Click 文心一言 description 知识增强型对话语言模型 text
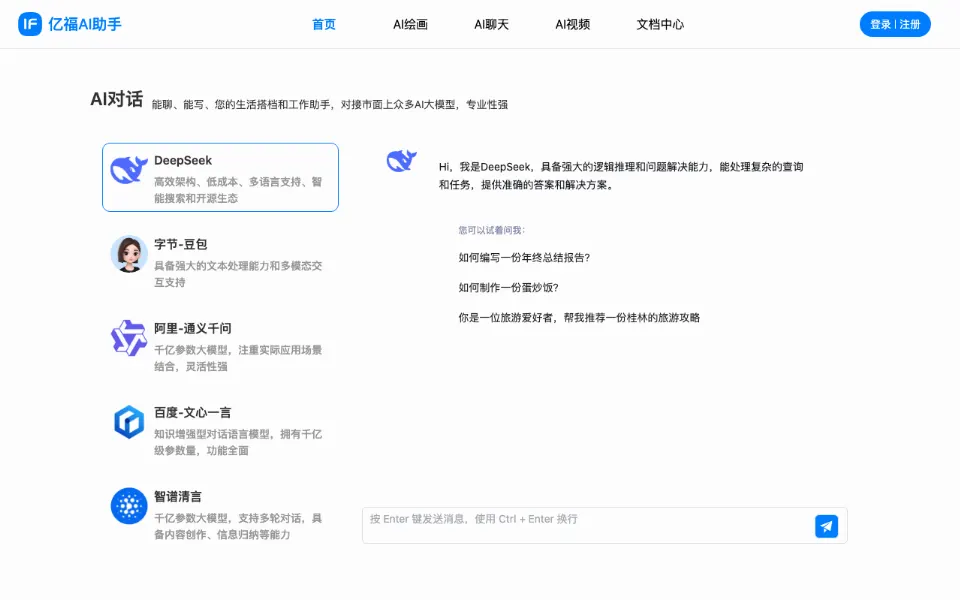960x600 pixels. tap(238, 442)
